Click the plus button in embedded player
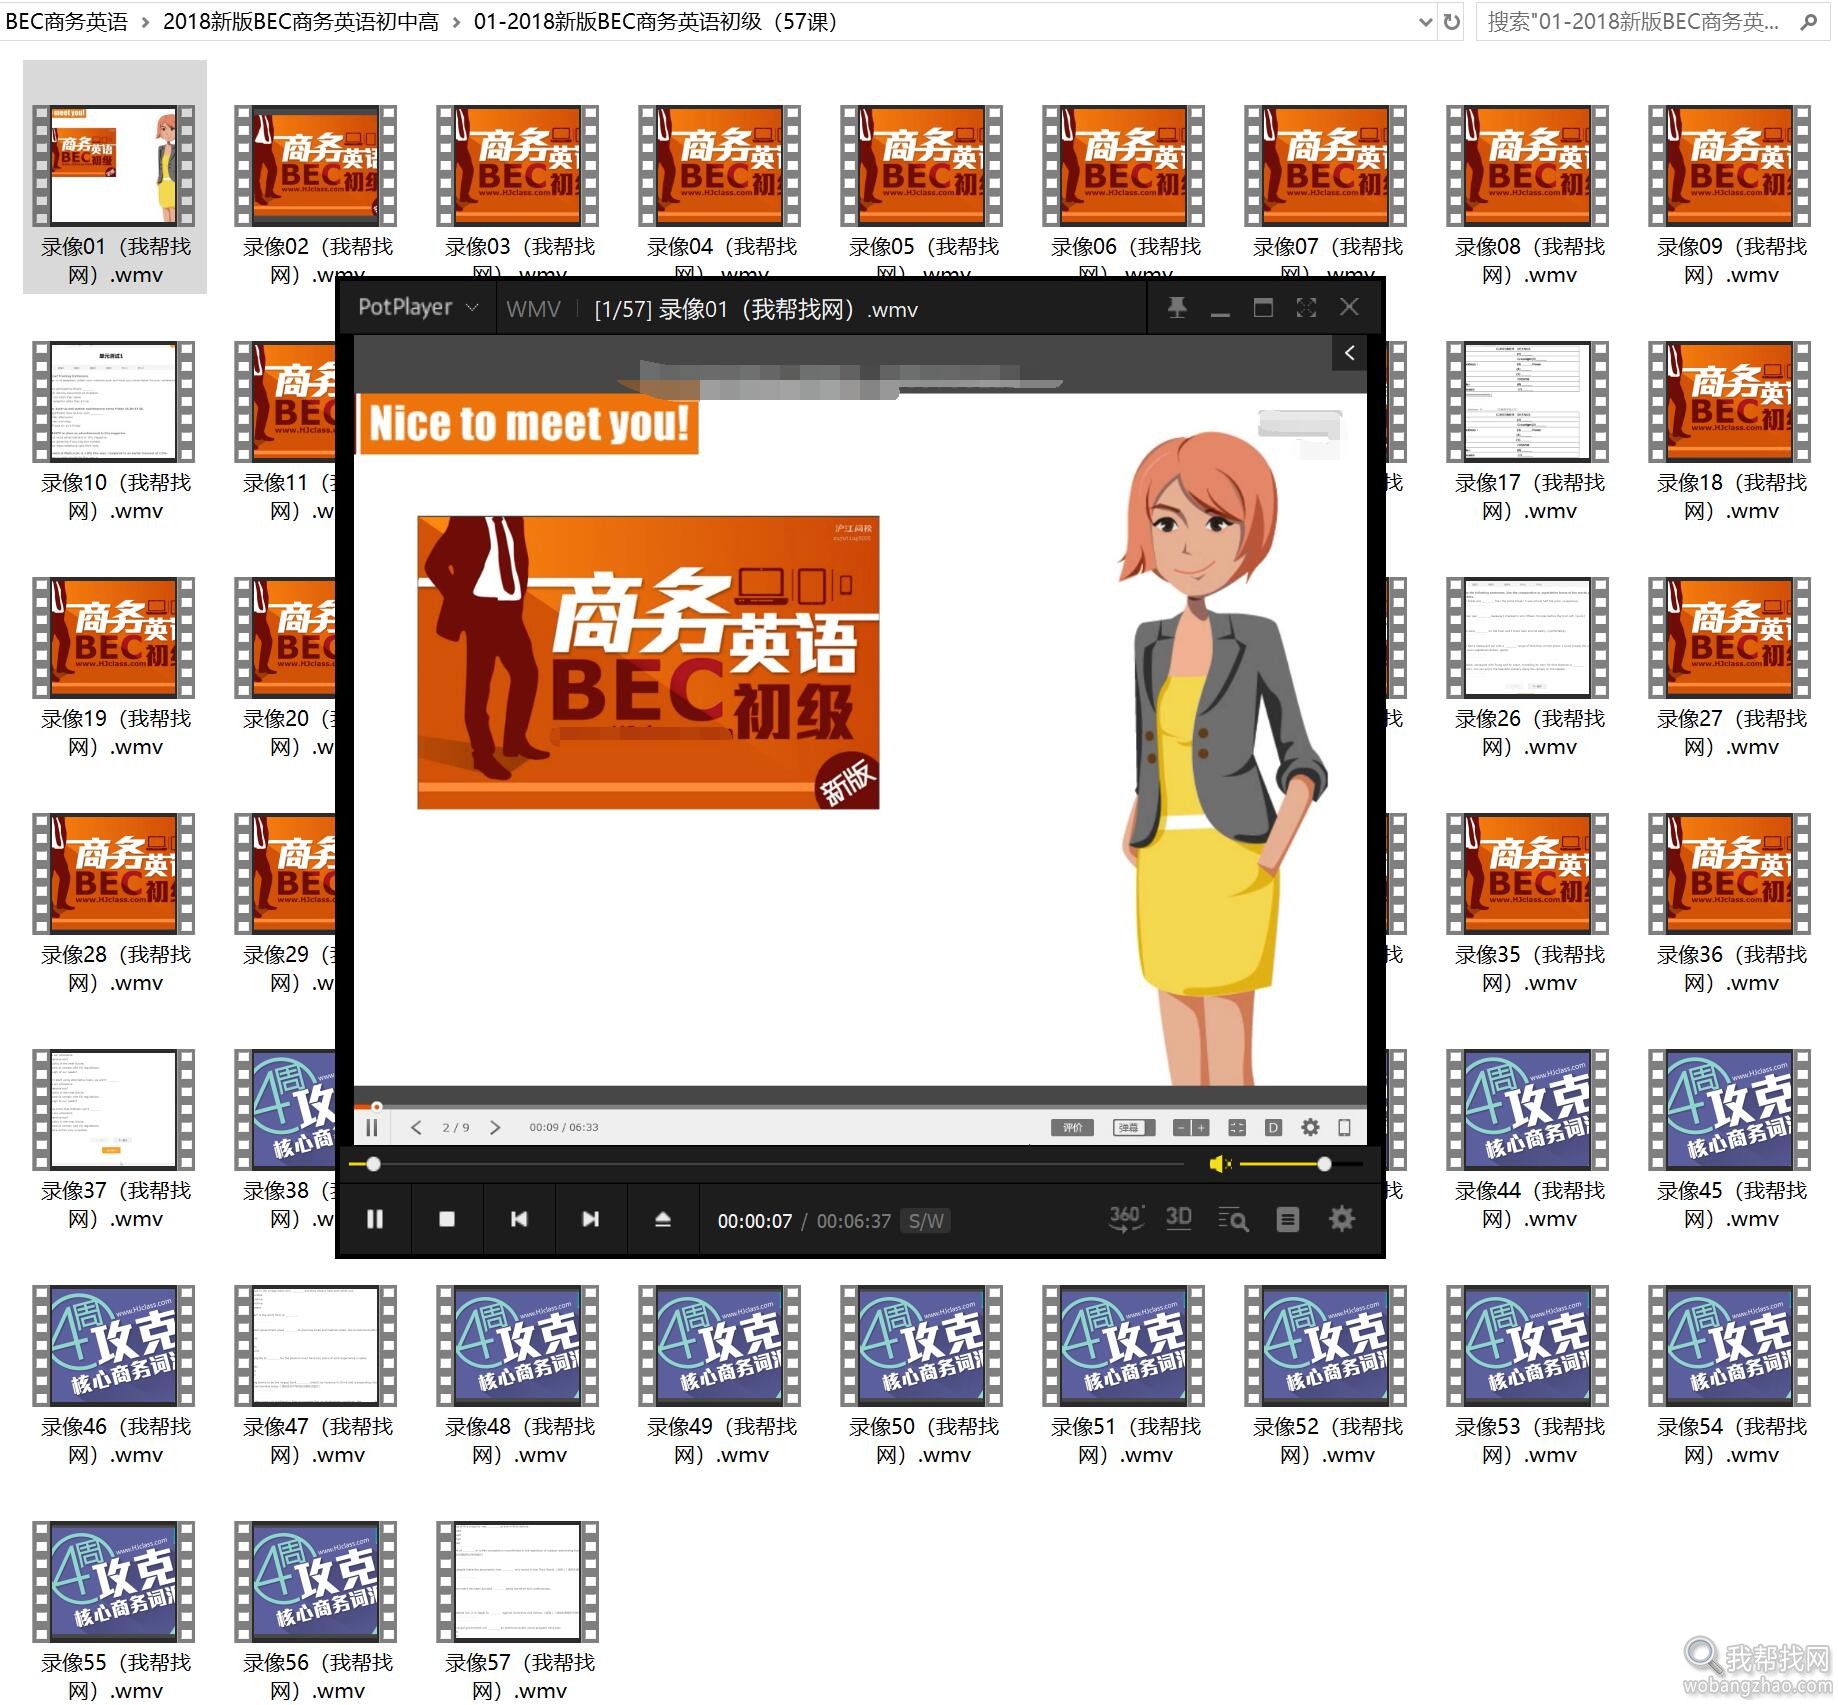This screenshot has height=1705, width=1838. click(x=1201, y=1127)
